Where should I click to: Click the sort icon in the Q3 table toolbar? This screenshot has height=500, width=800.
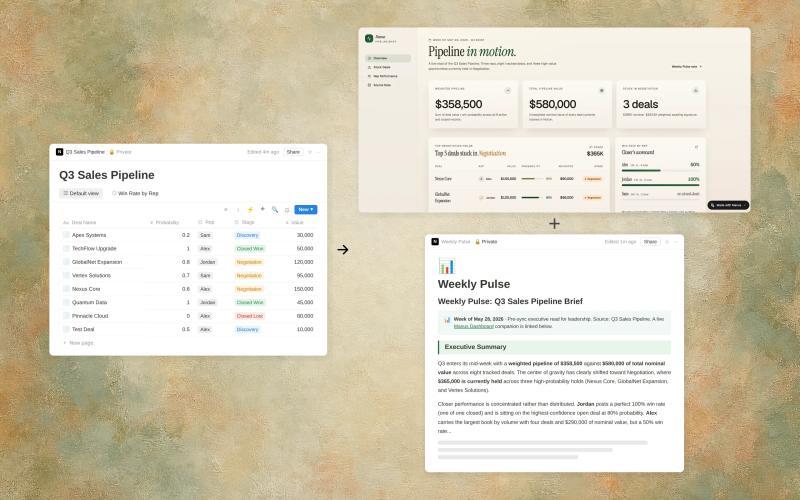pos(238,210)
